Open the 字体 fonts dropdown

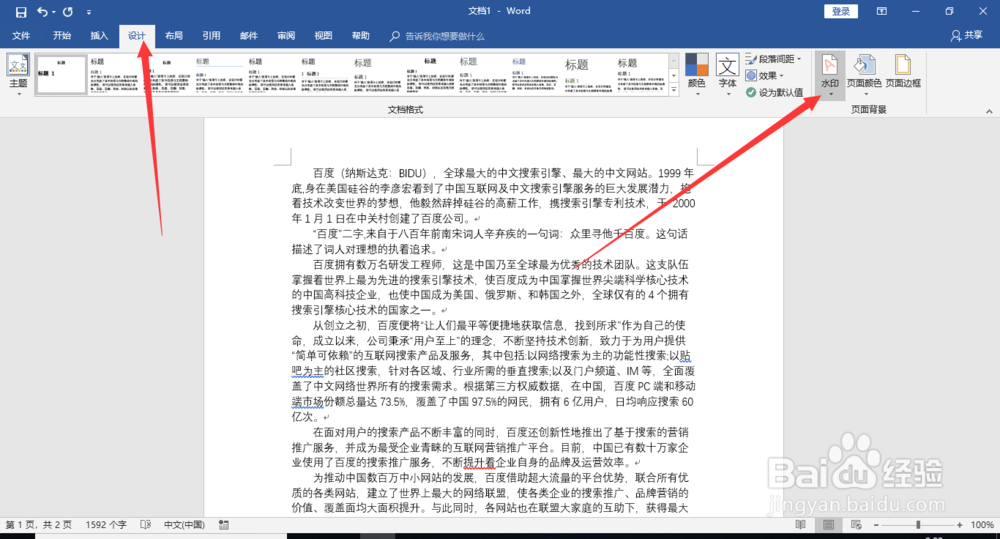[x=728, y=75]
